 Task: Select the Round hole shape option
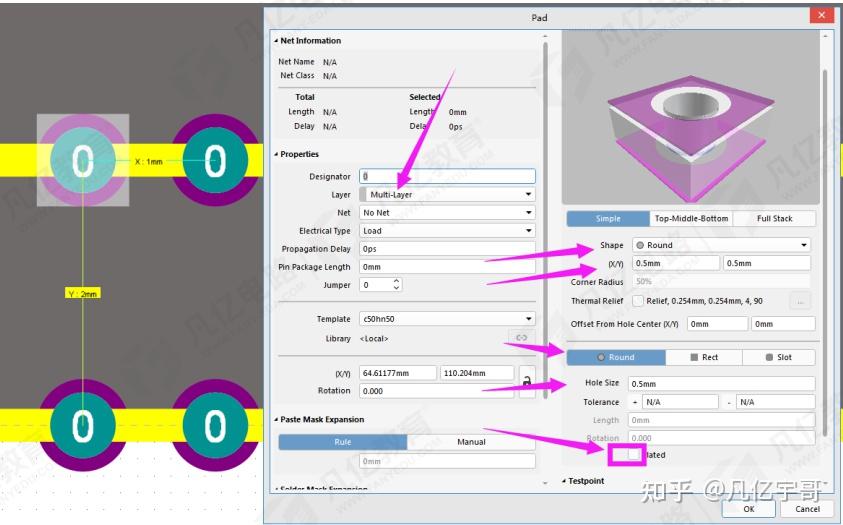[x=616, y=357]
